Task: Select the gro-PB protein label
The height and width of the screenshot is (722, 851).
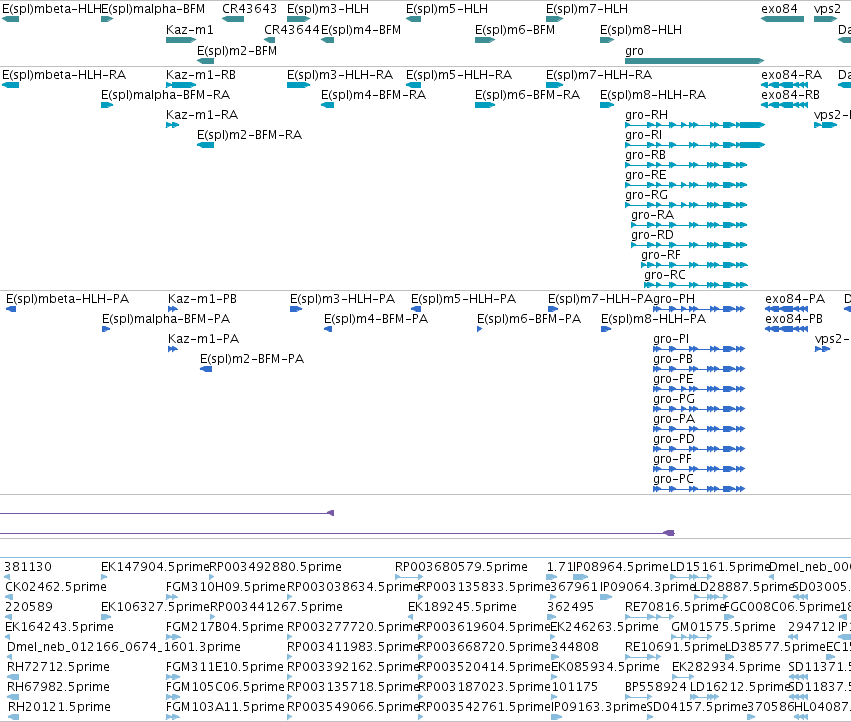Action: click(673, 359)
